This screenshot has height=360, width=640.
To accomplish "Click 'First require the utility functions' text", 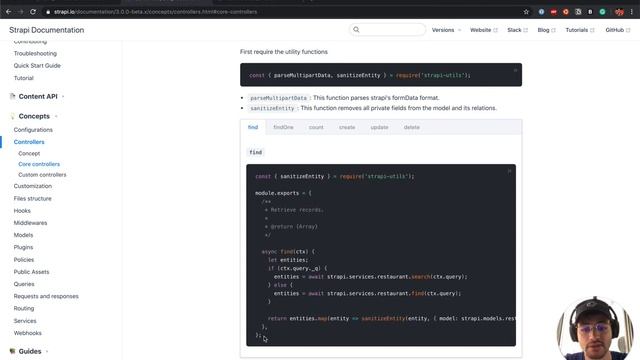I will (284, 52).
